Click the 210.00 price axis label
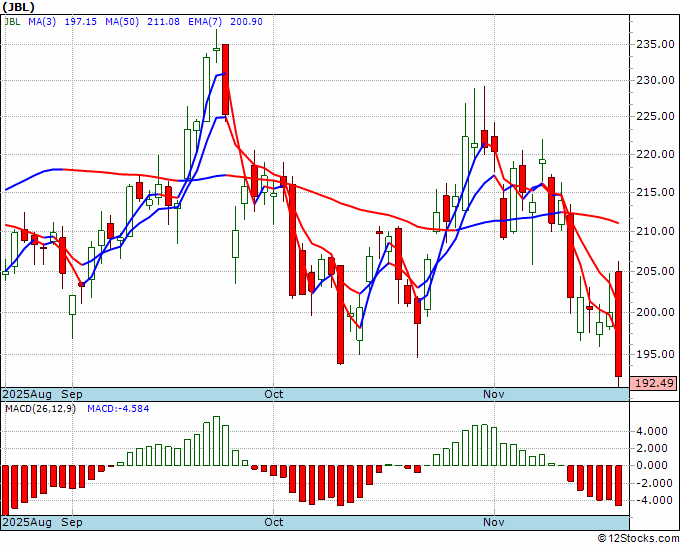The width and height of the screenshot is (680, 546). click(x=655, y=231)
